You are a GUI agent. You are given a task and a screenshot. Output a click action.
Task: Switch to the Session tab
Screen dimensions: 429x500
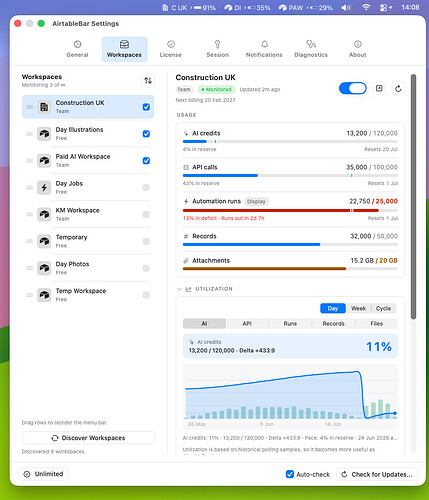point(218,49)
